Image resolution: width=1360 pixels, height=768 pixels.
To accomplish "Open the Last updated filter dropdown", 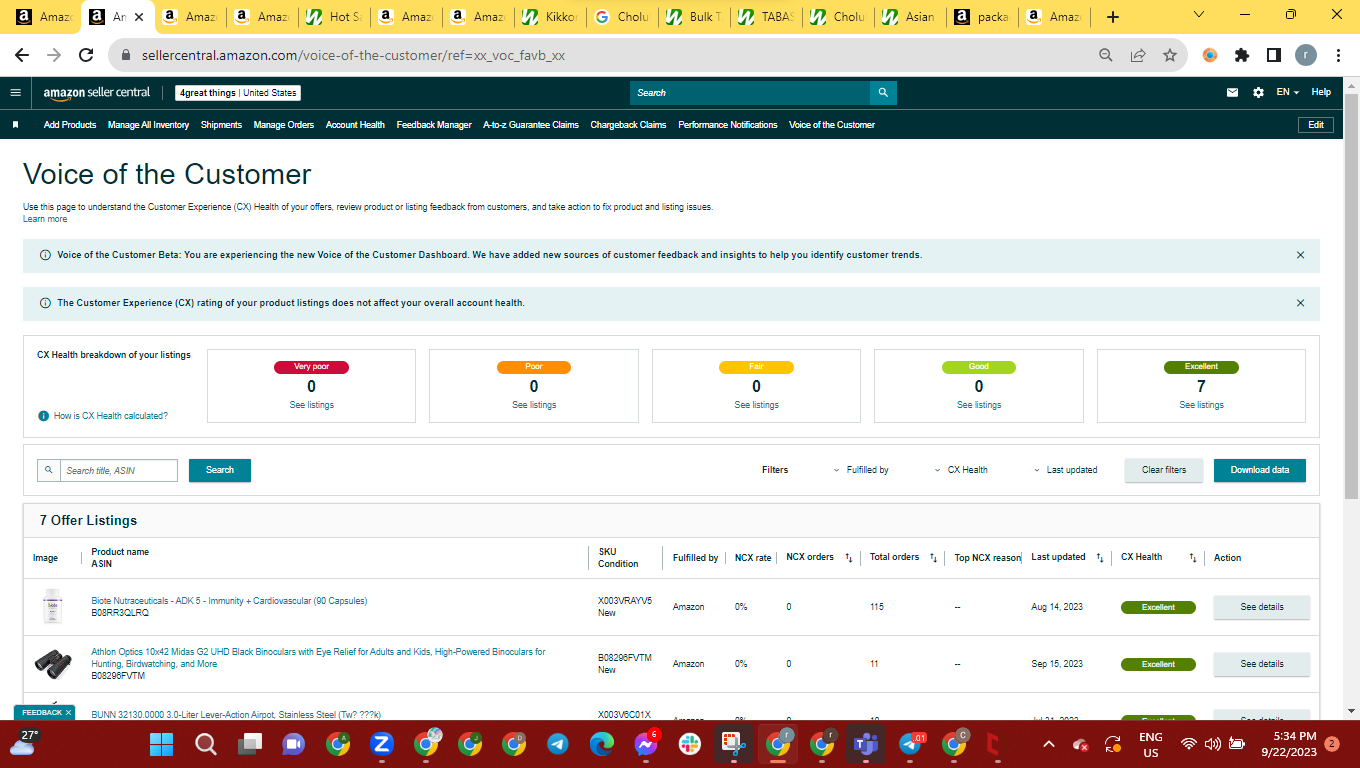I will [1065, 470].
